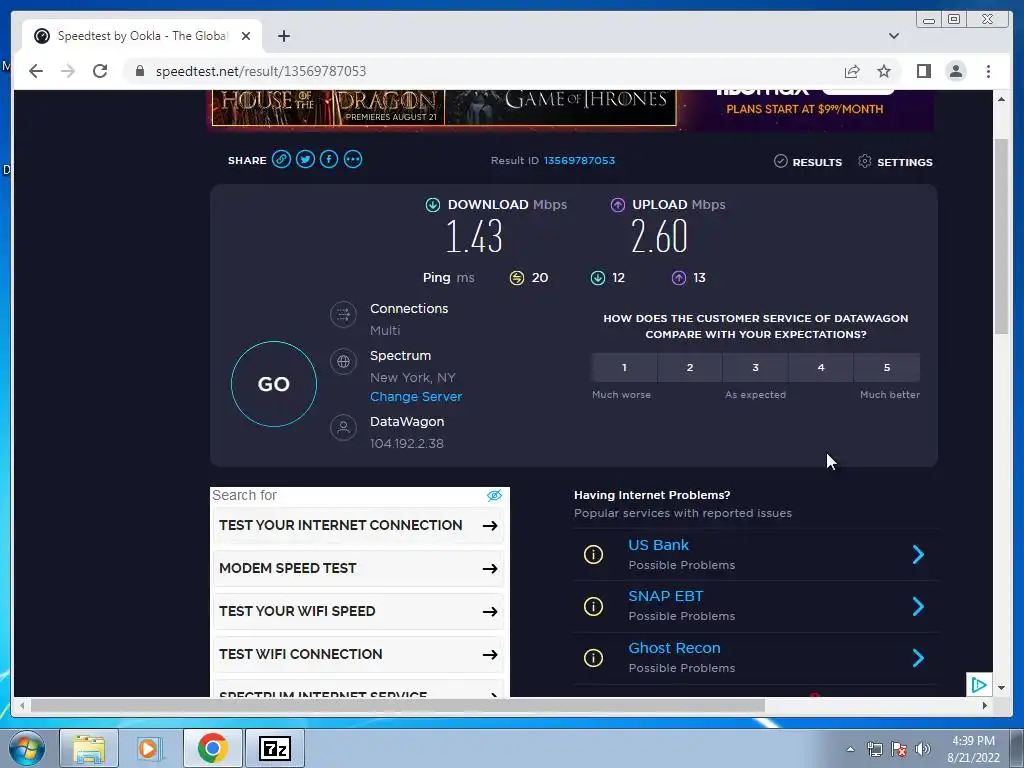The image size is (1024, 768).
Task: Select the Speedtest by Ookla tab
Action: click(142, 36)
